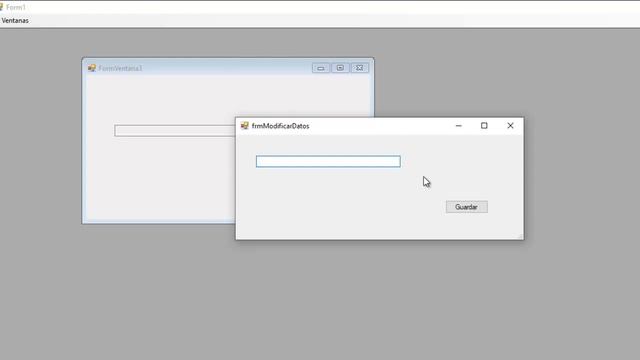Minimize the frmModificarDatos window
This screenshot has width=640, height=360.
coord(458,126)
